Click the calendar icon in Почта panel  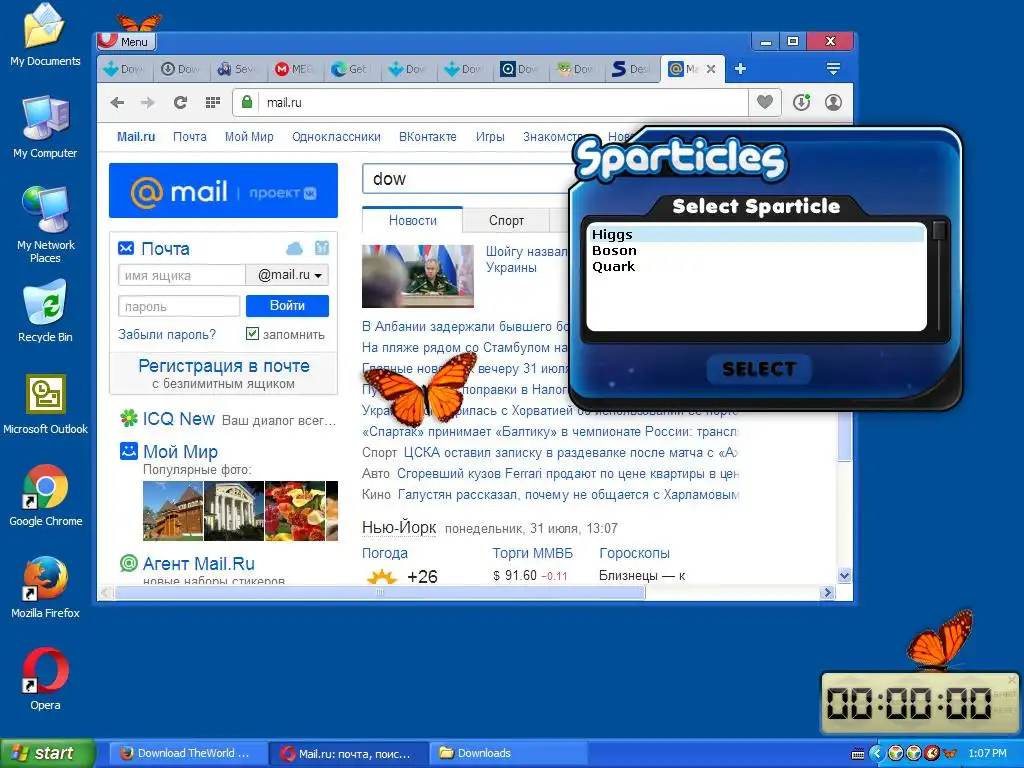tap(322, 248)
